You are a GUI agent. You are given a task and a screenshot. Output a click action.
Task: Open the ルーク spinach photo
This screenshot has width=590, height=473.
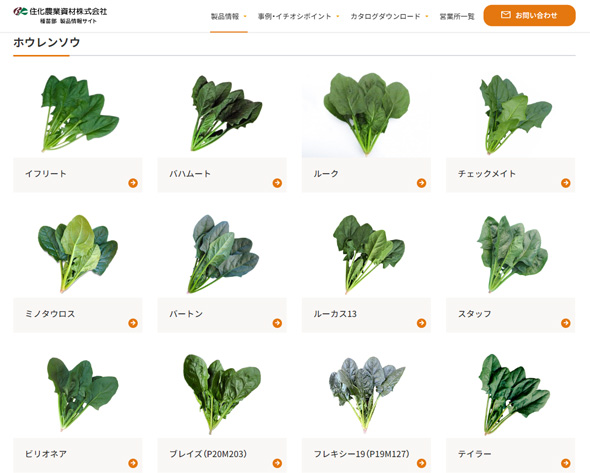pyautogui.click(x=366, y=113)
